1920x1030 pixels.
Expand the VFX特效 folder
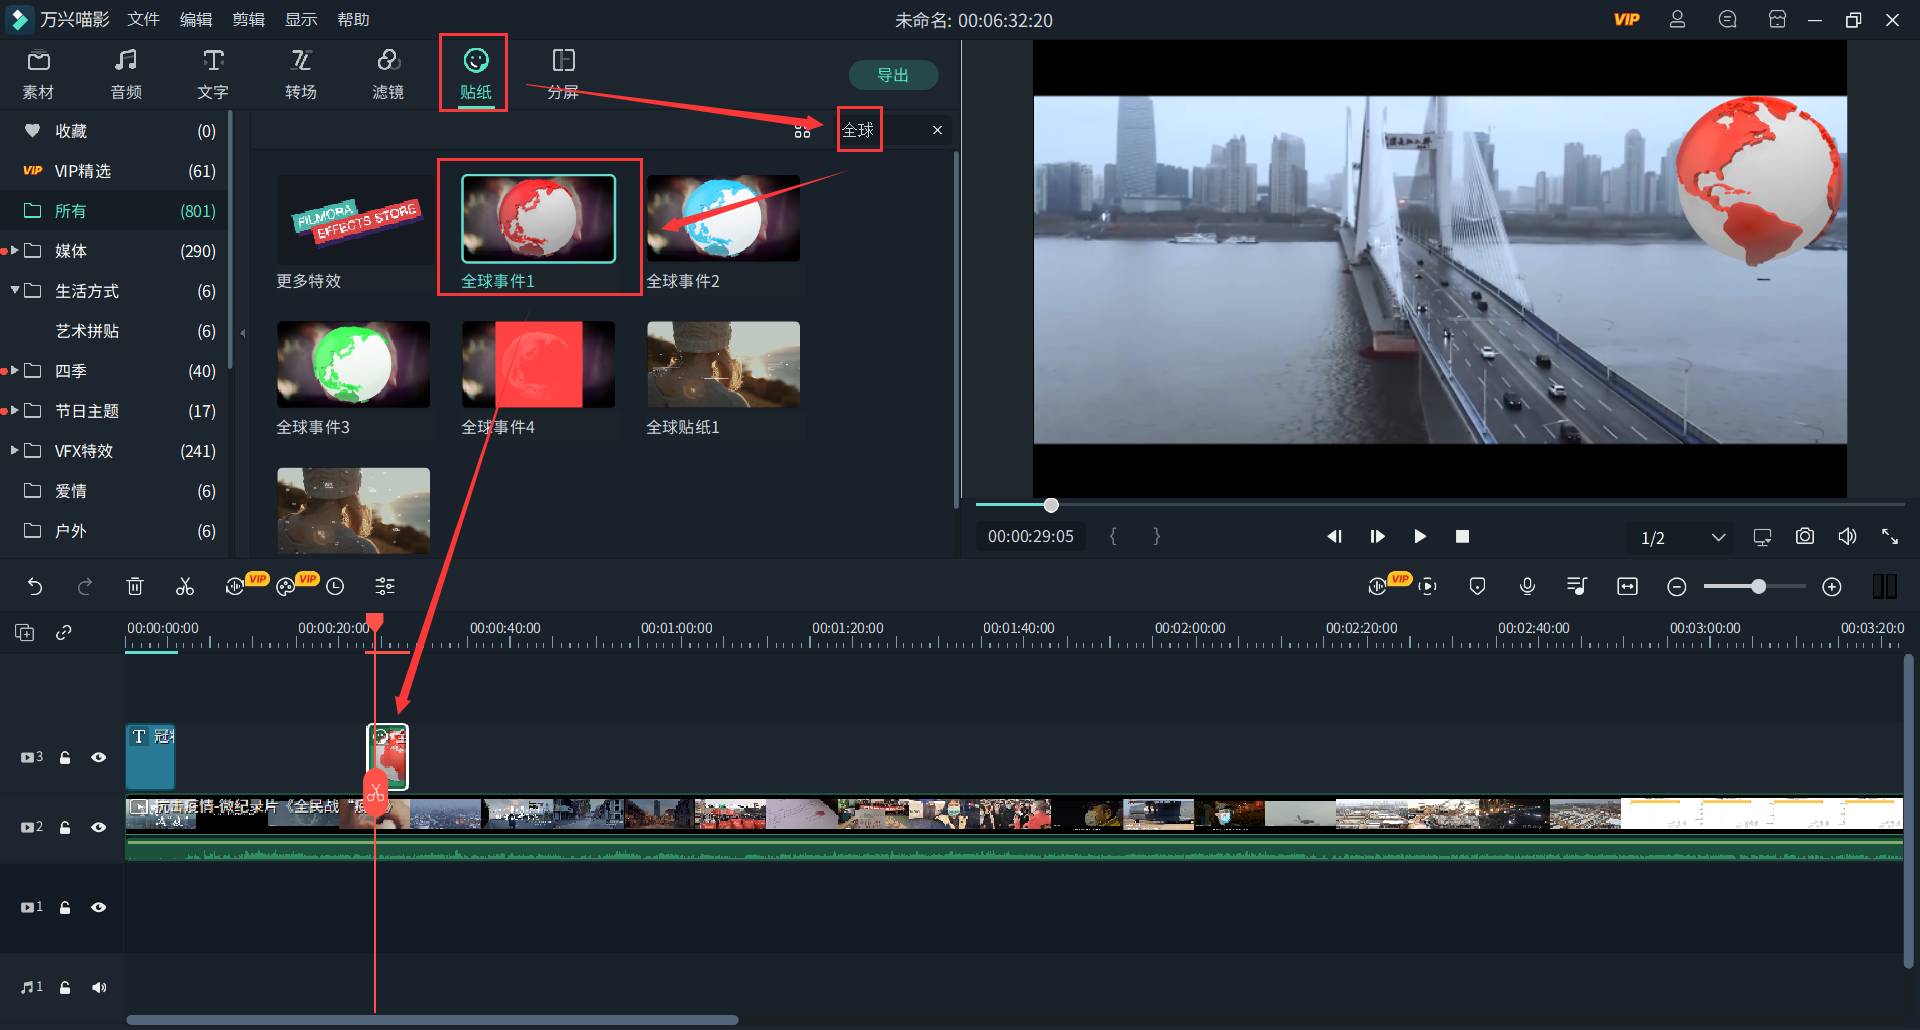[15, 451]
